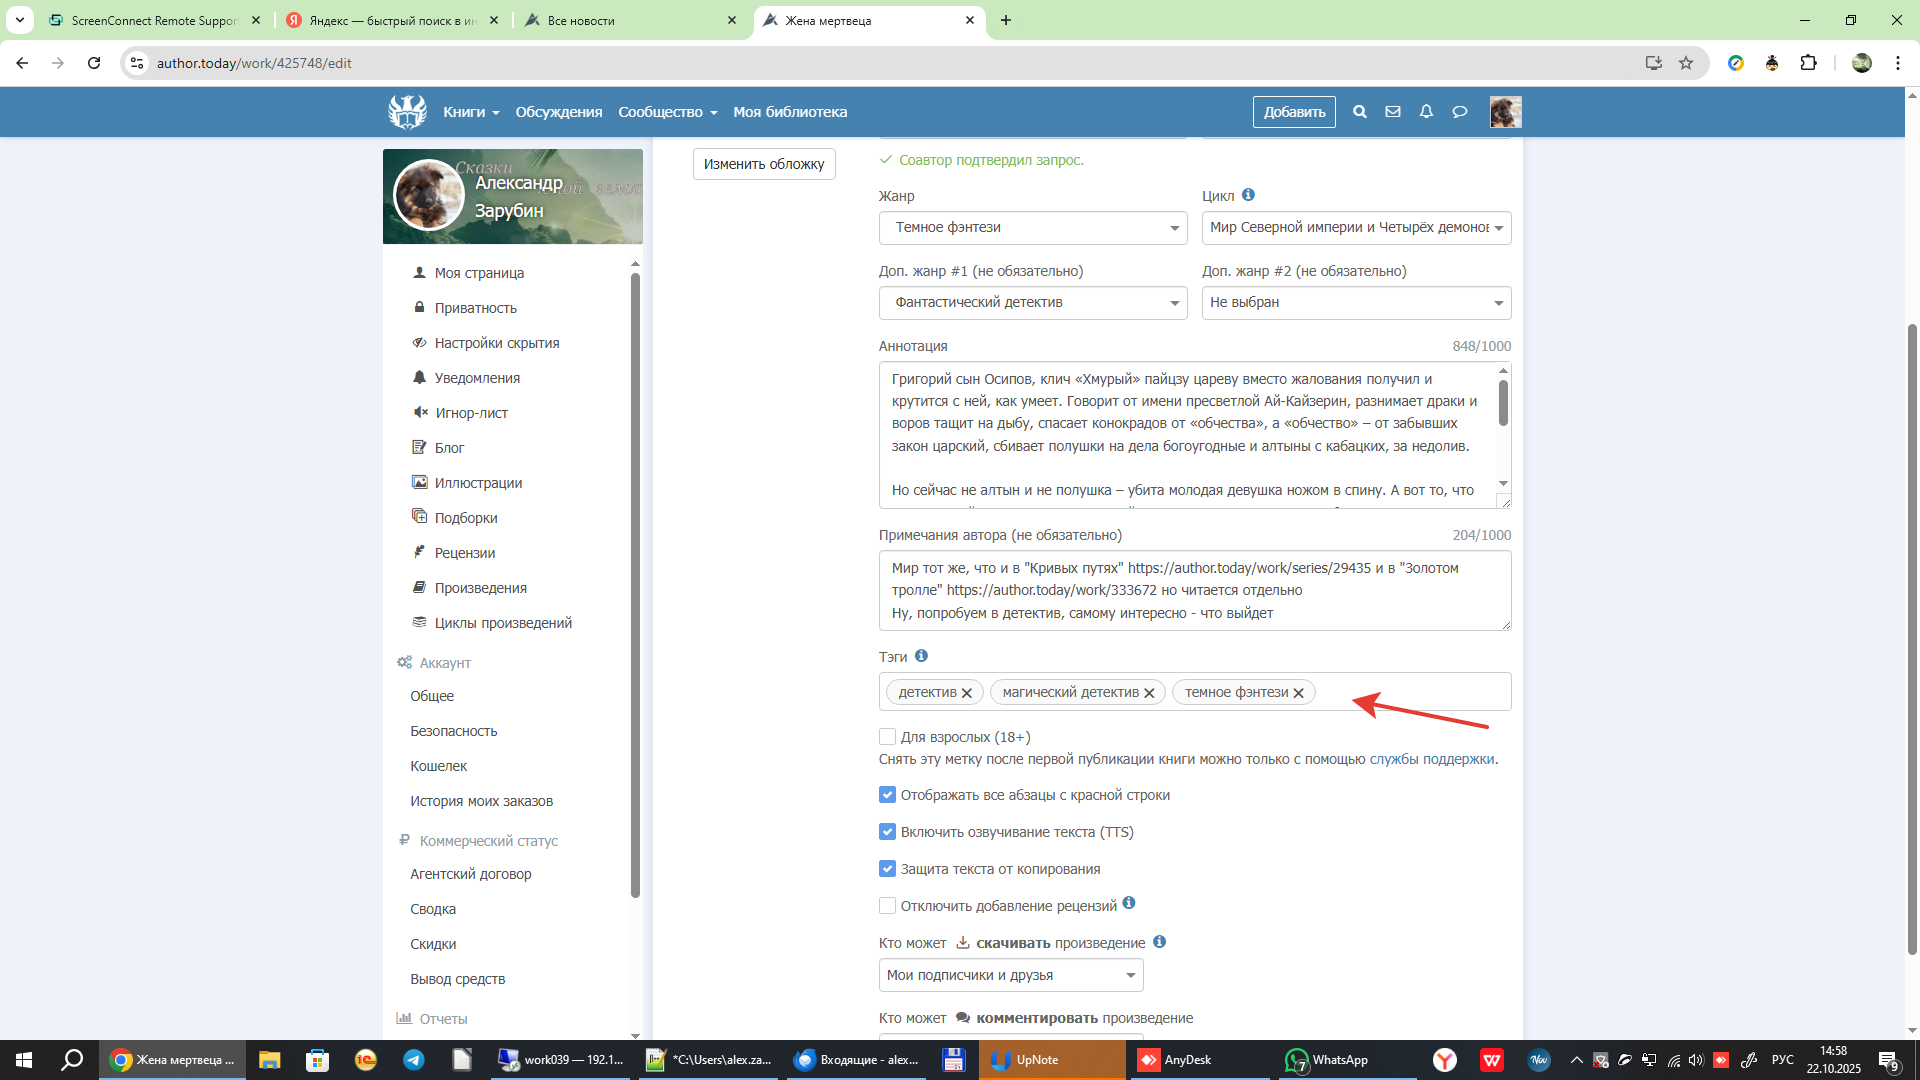The image size is (1920, 1080).
Task: Switch to the 'Все новости' browser tab
Action: point(630,20)
